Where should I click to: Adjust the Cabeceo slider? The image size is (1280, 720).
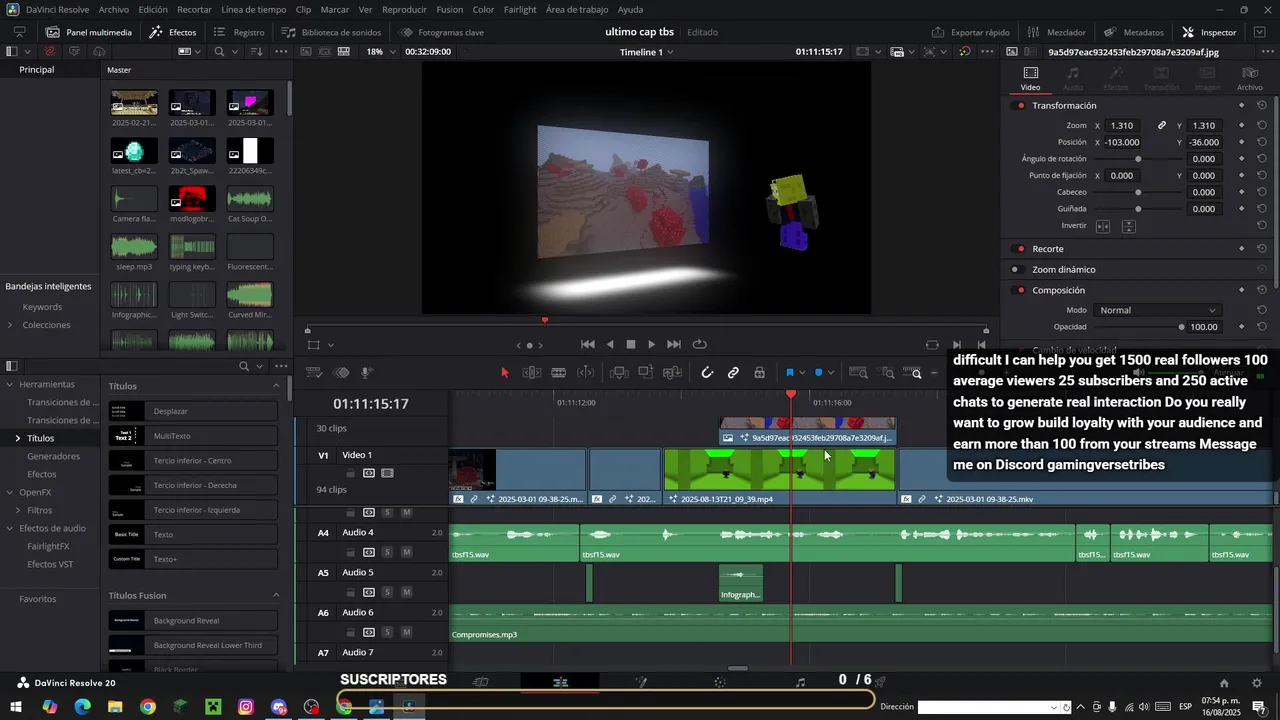coord(1138,192)
